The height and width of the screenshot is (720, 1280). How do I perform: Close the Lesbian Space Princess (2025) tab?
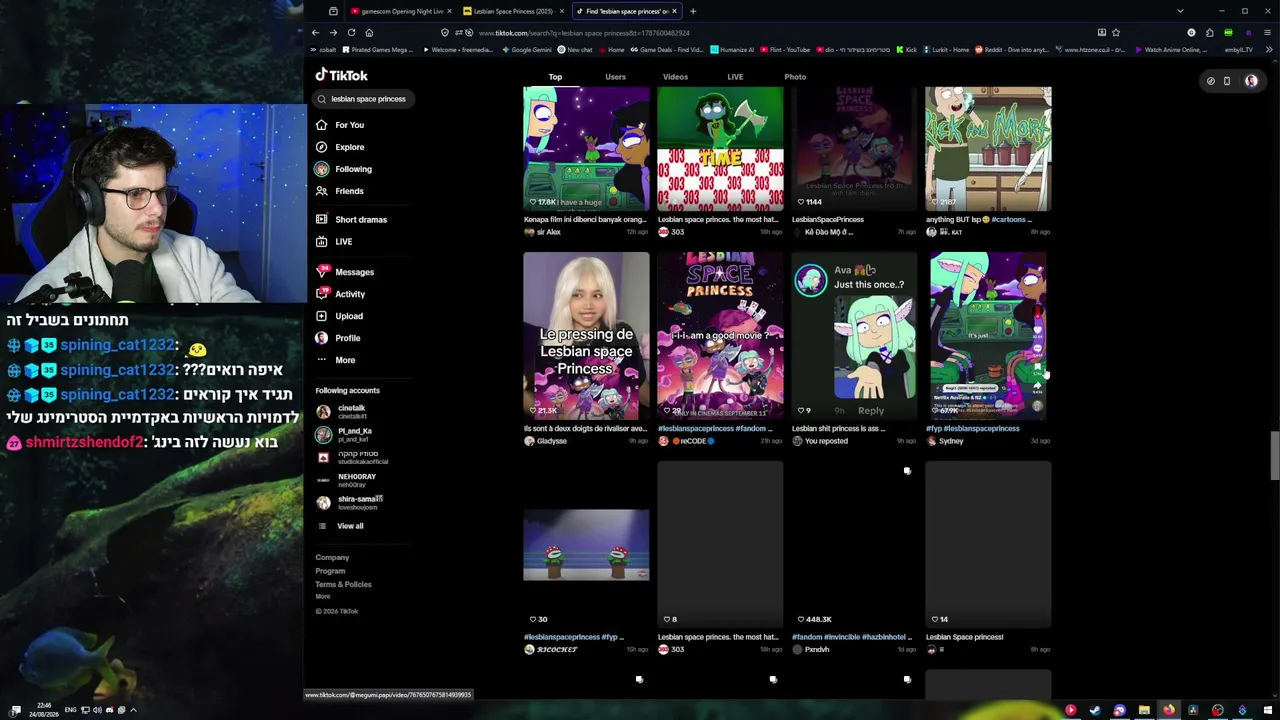[562, 11]
